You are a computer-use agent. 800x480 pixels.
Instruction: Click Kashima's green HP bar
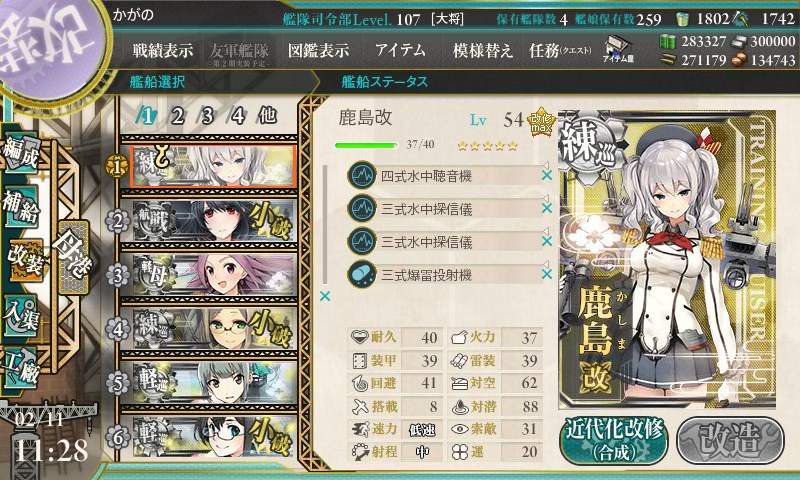366,145
